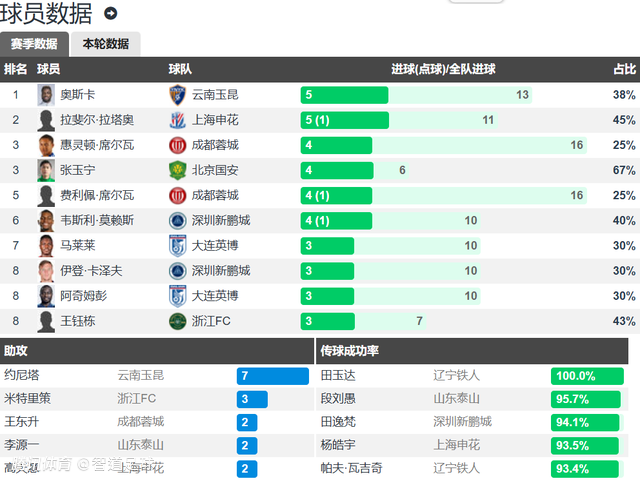Click 田玉达 in passing accuracy list
The image size is (640, 481).
click(x=338, y=376)
